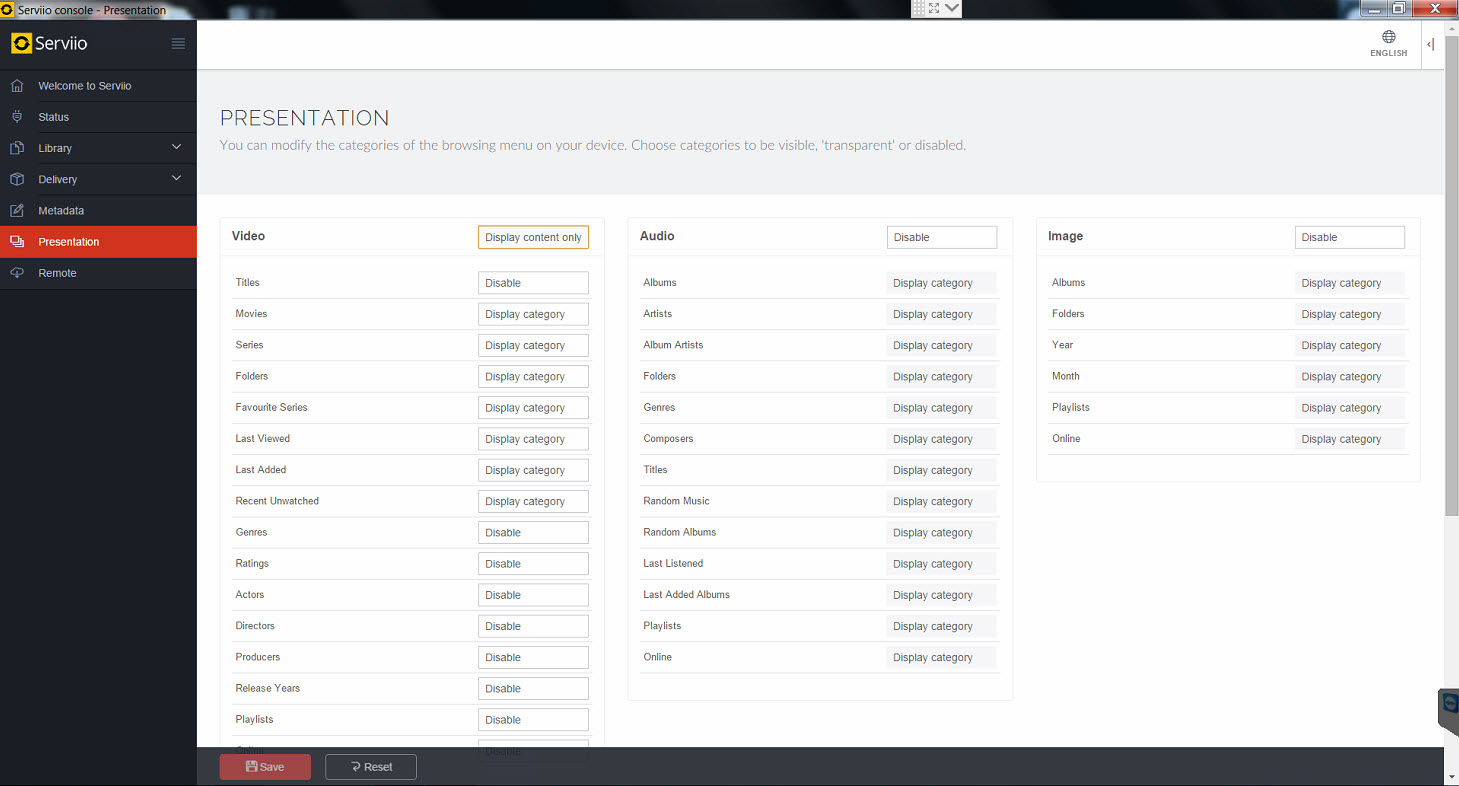Collapse the right side panel arrow
This screenshot has width=1459, height=786.
pos(1430,44)
